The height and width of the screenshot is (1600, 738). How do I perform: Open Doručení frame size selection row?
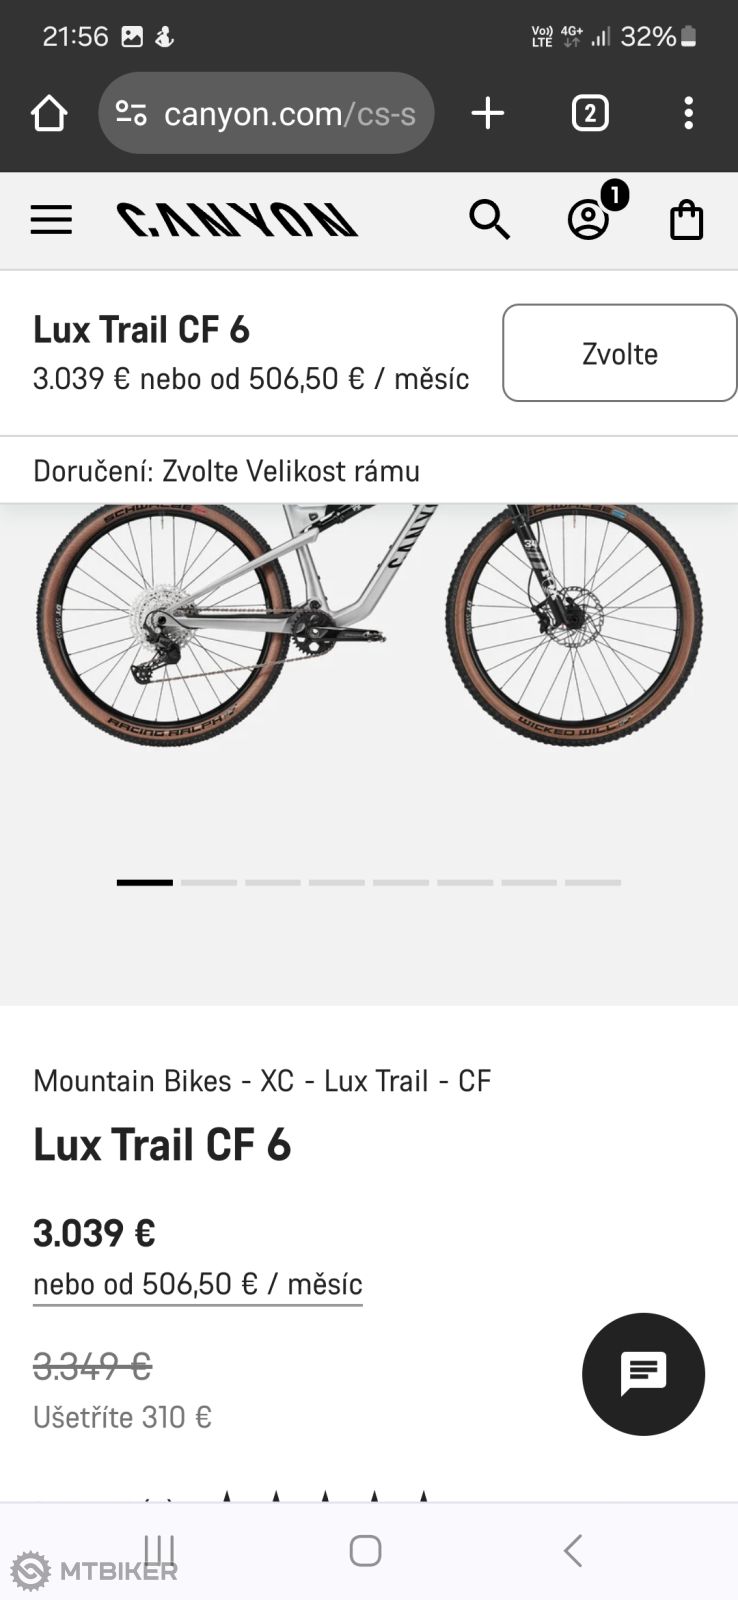coord(369,470)
